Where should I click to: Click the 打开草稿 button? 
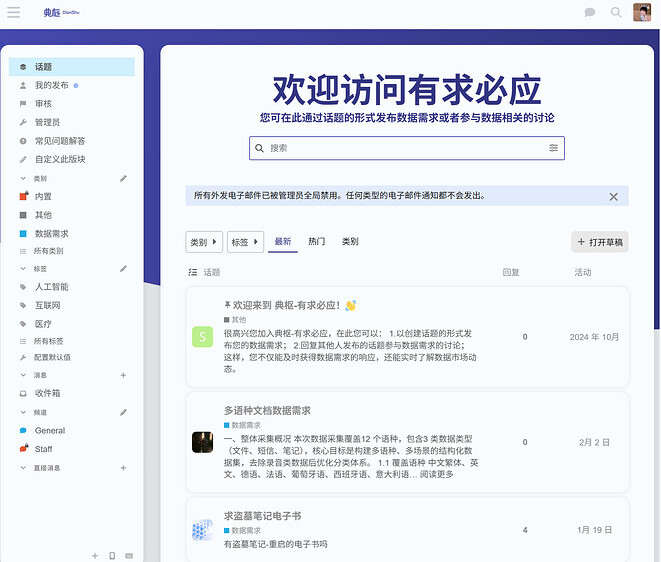(x=600, y=242)
